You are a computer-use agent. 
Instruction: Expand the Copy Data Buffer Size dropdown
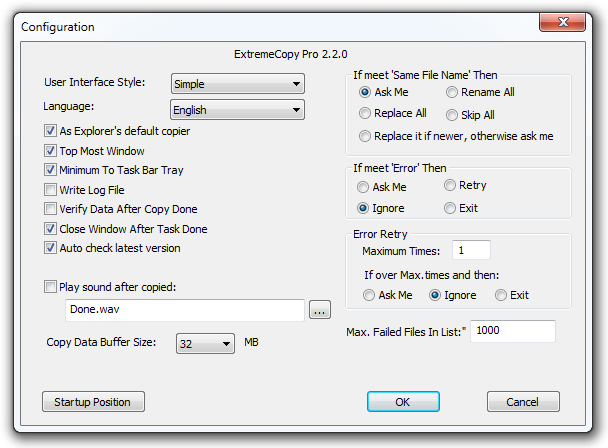pyautogui.click(x=205, y=344)
